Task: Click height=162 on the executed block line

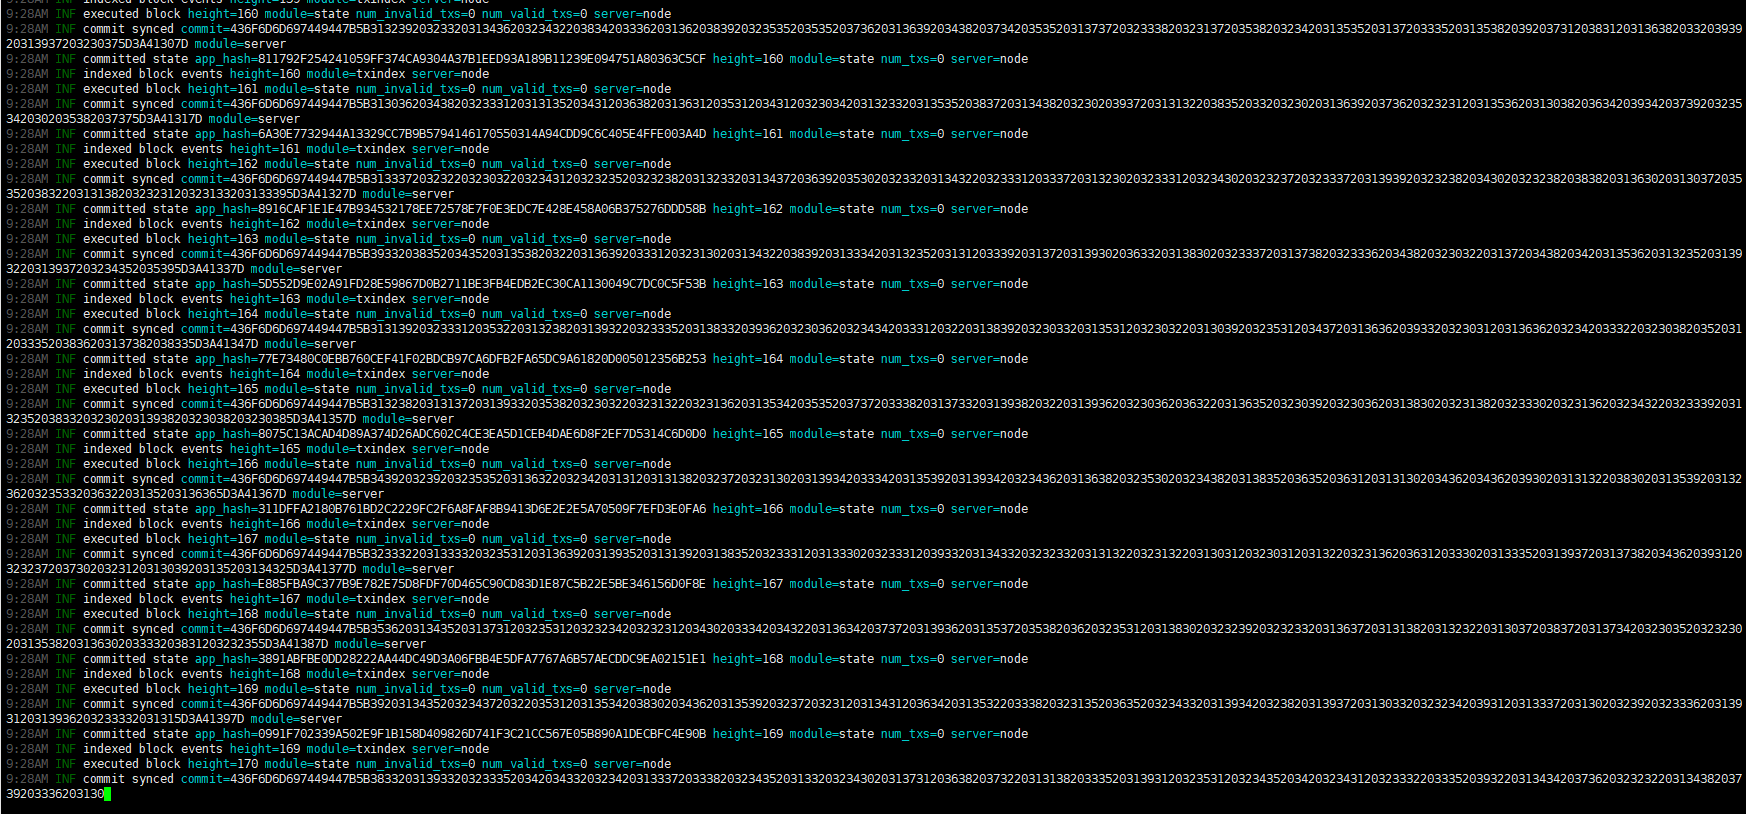Action: [x=223, y=164]
